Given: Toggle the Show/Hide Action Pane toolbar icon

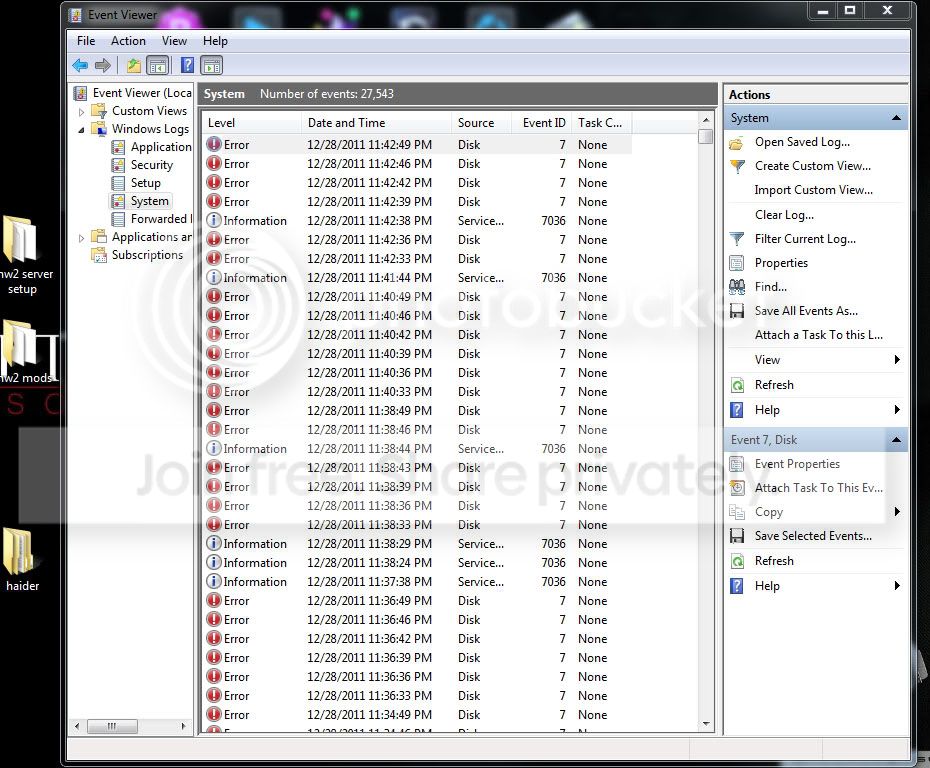Looking at the screenshot, I should tap(212, 65).
